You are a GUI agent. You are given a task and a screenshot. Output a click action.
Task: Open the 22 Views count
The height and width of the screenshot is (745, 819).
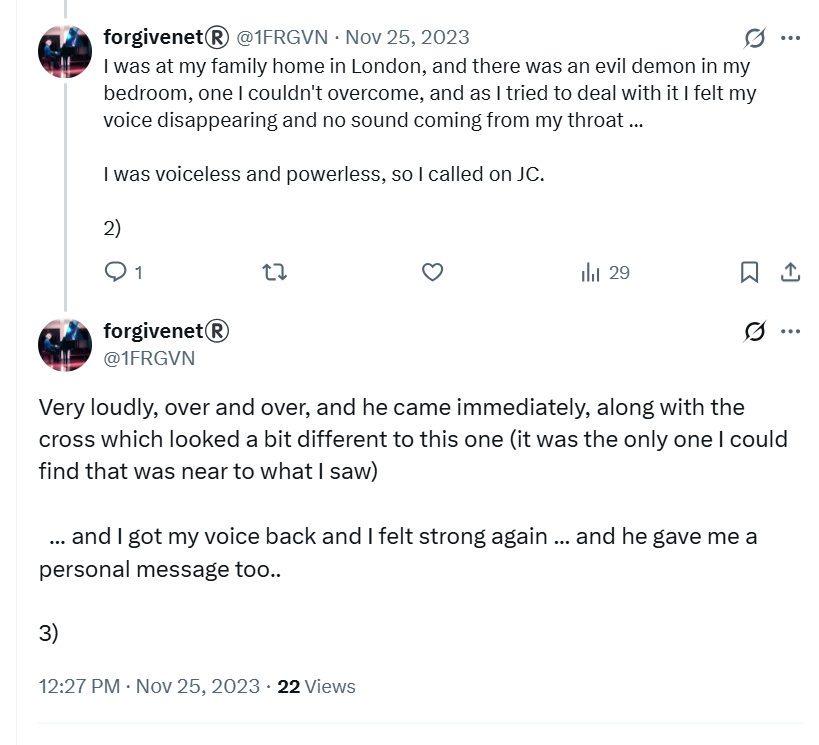[316, 686]
